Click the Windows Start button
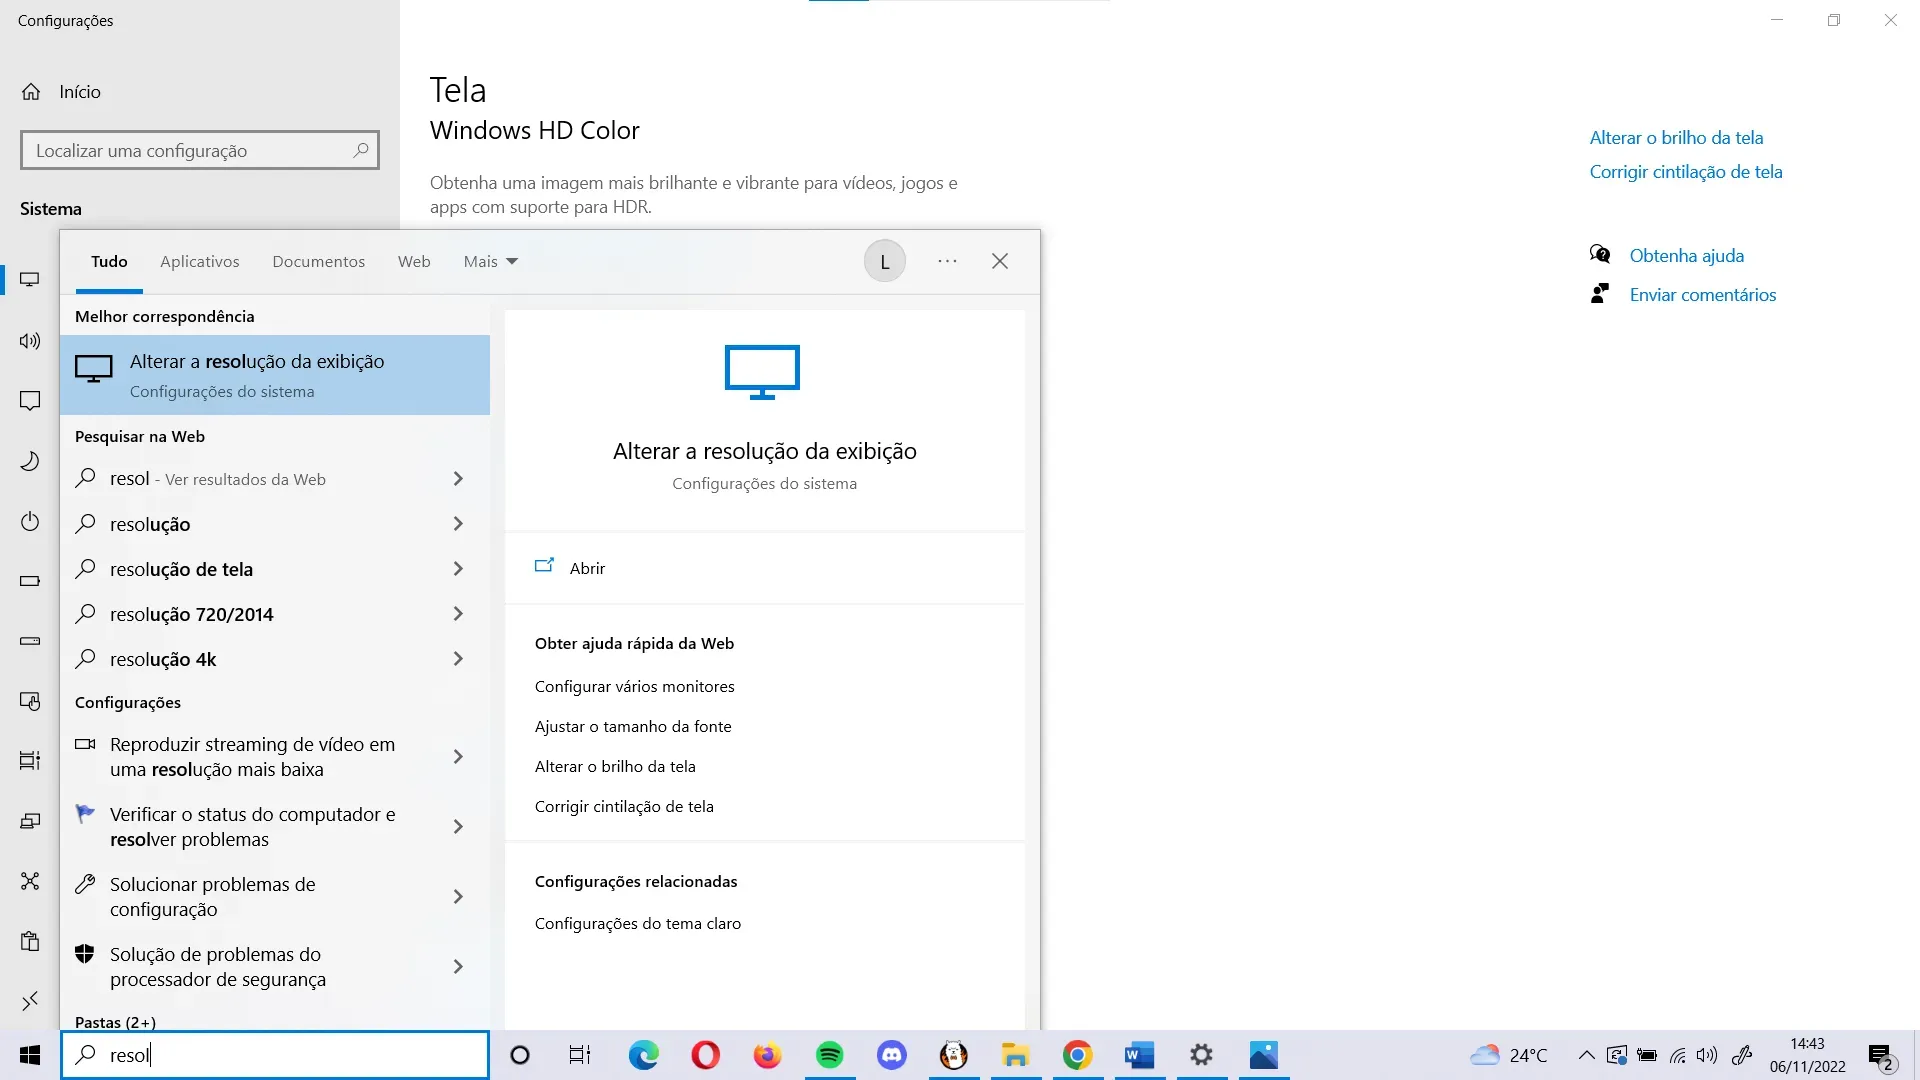This screenshot has height=1080, width=1920. tap(30, 1055)
